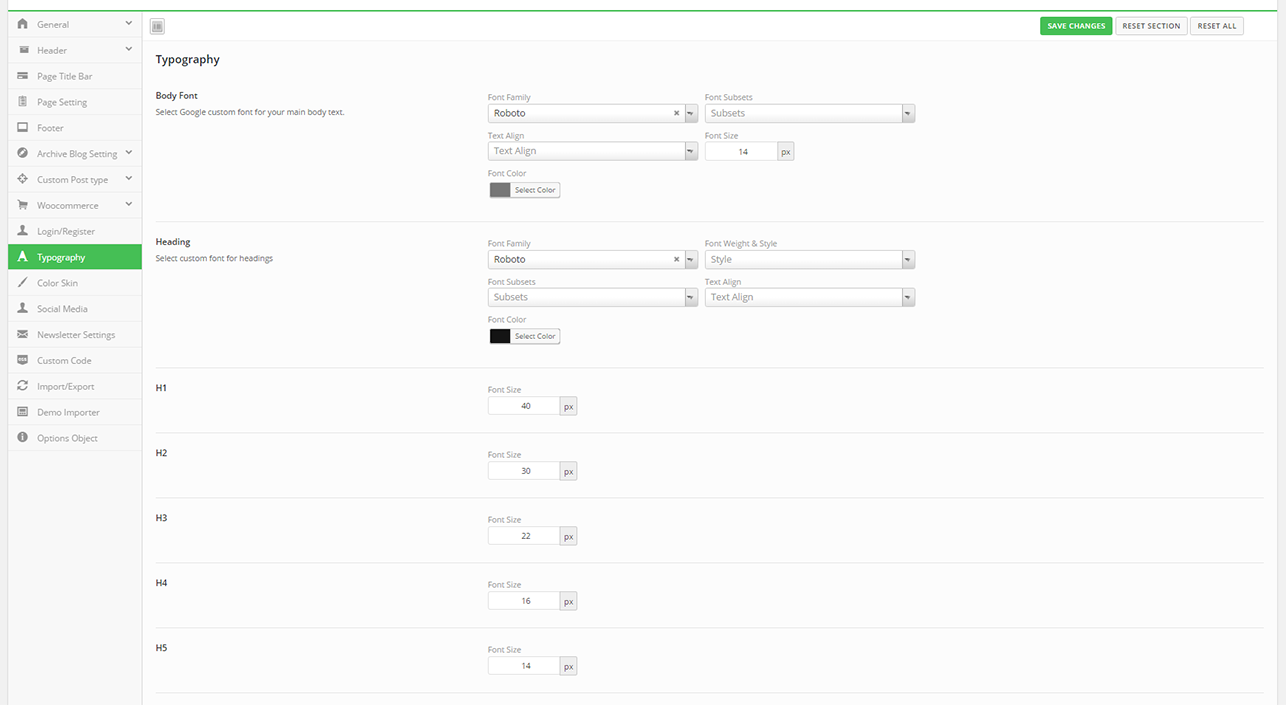Click the black Heading font color swatch
Screen dimensions: 1286x705
[500, 336]
